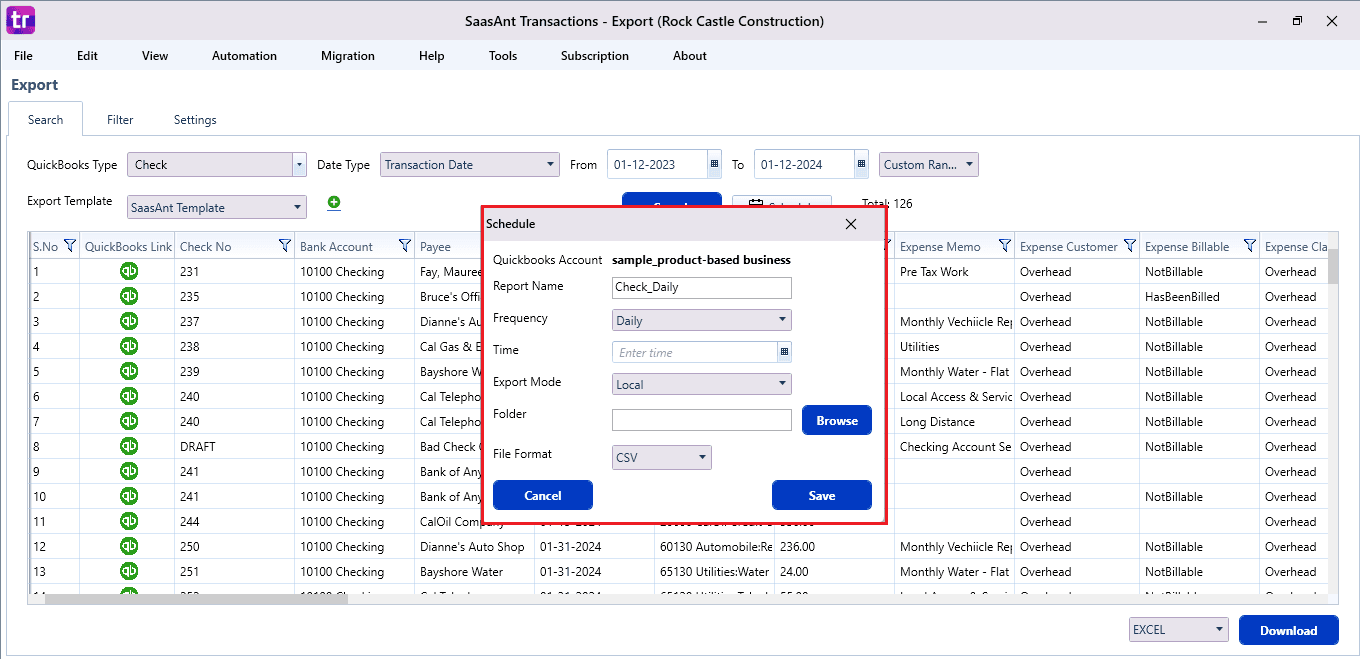Open QuickBooks link icon for row 7

129,421
